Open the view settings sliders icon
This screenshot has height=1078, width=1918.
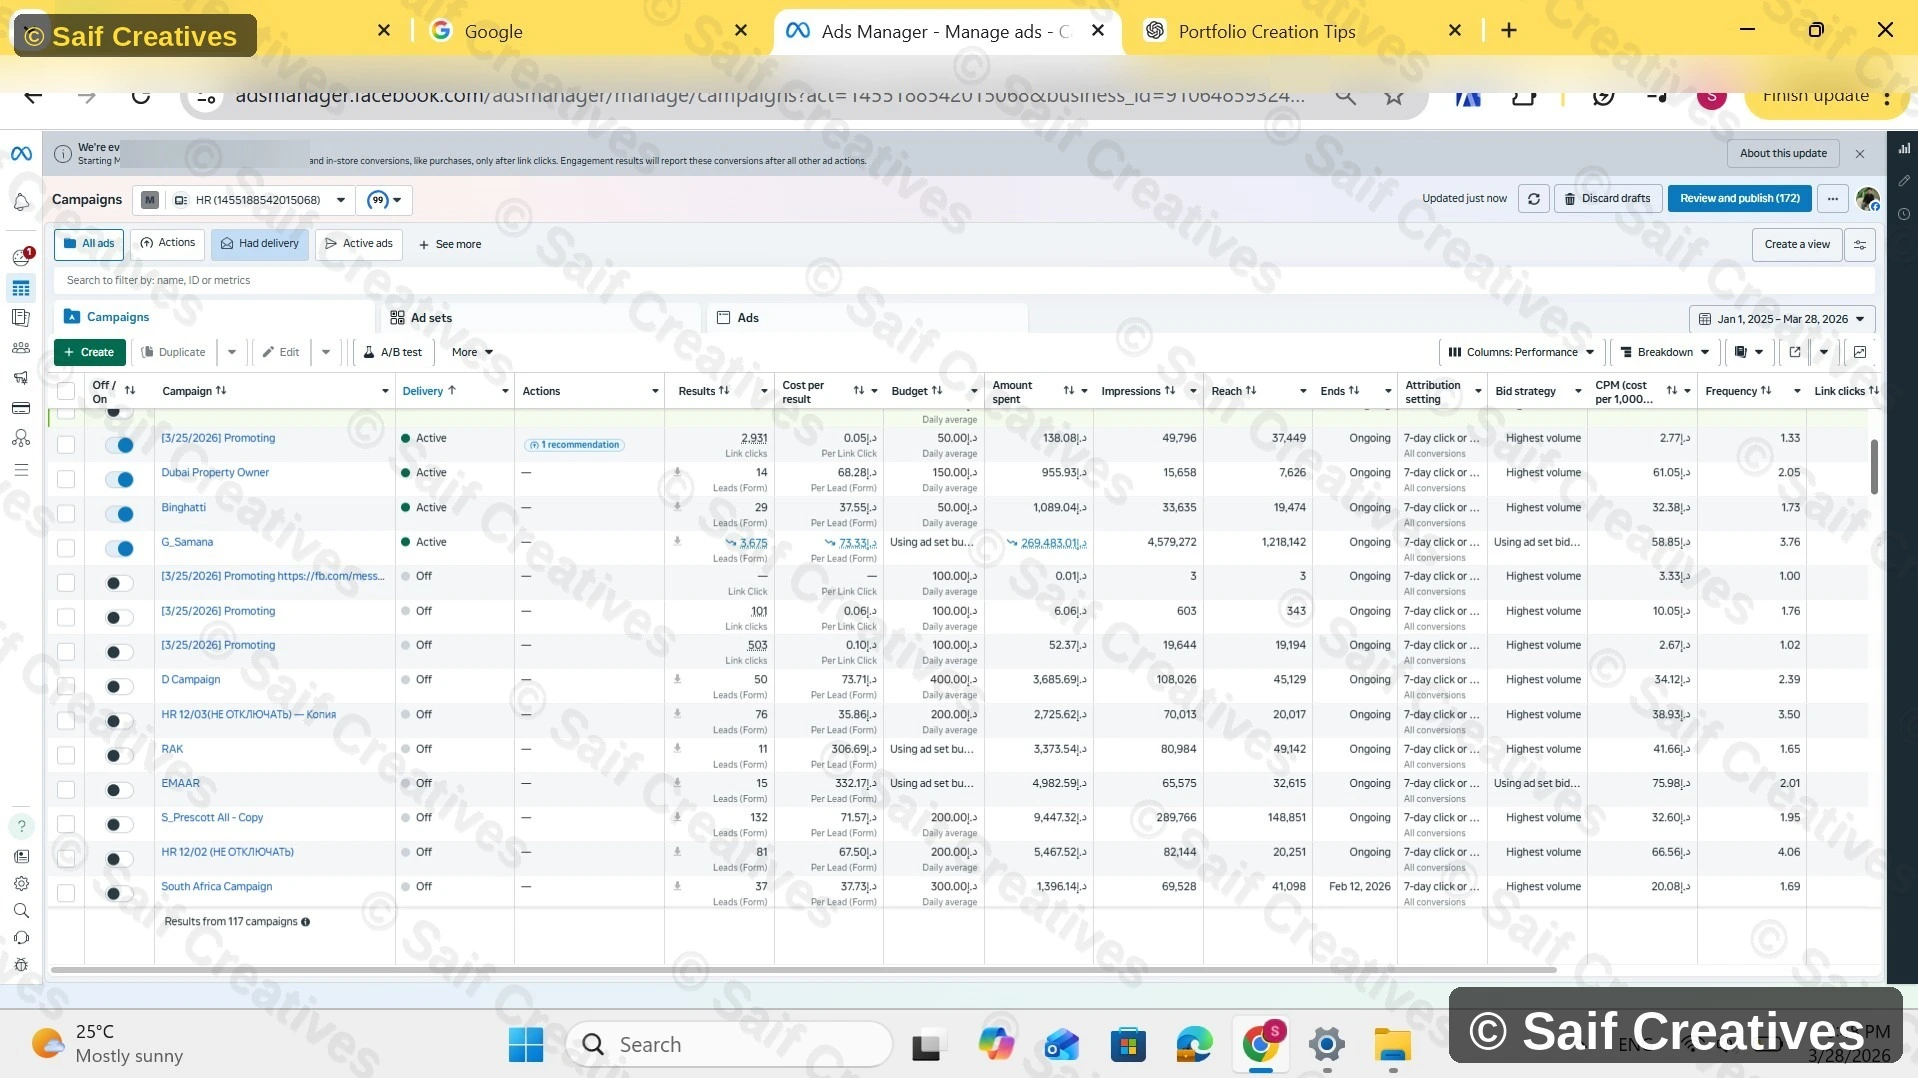point(1860,245)
